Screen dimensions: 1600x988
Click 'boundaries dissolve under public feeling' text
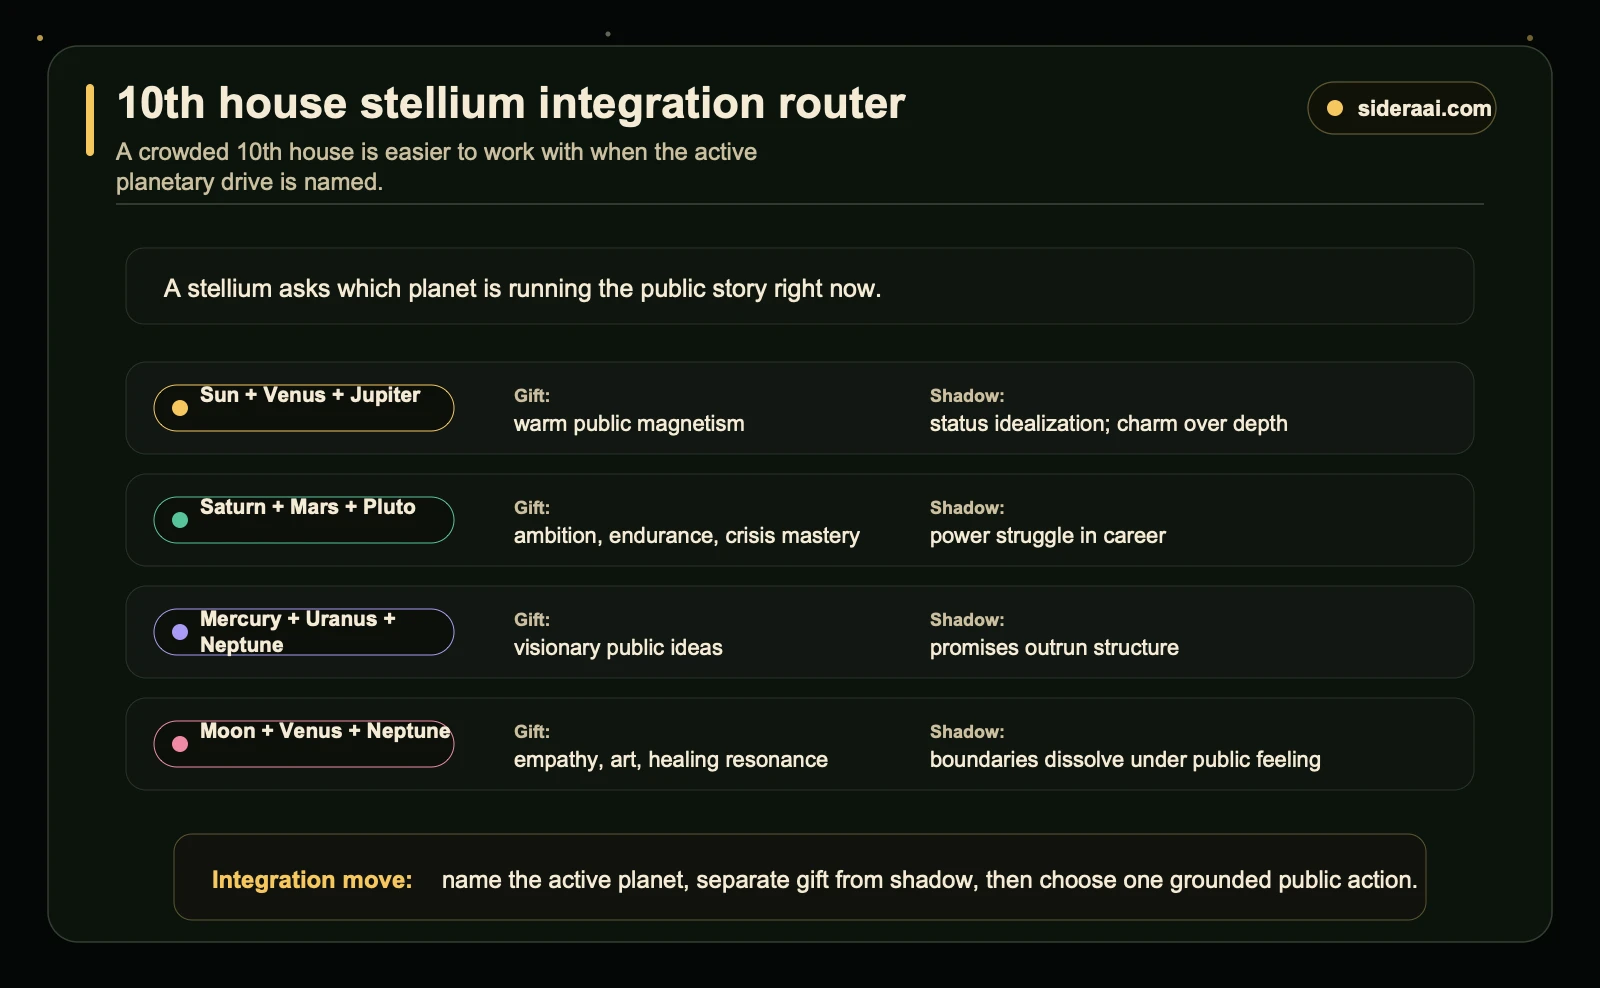1125,760
